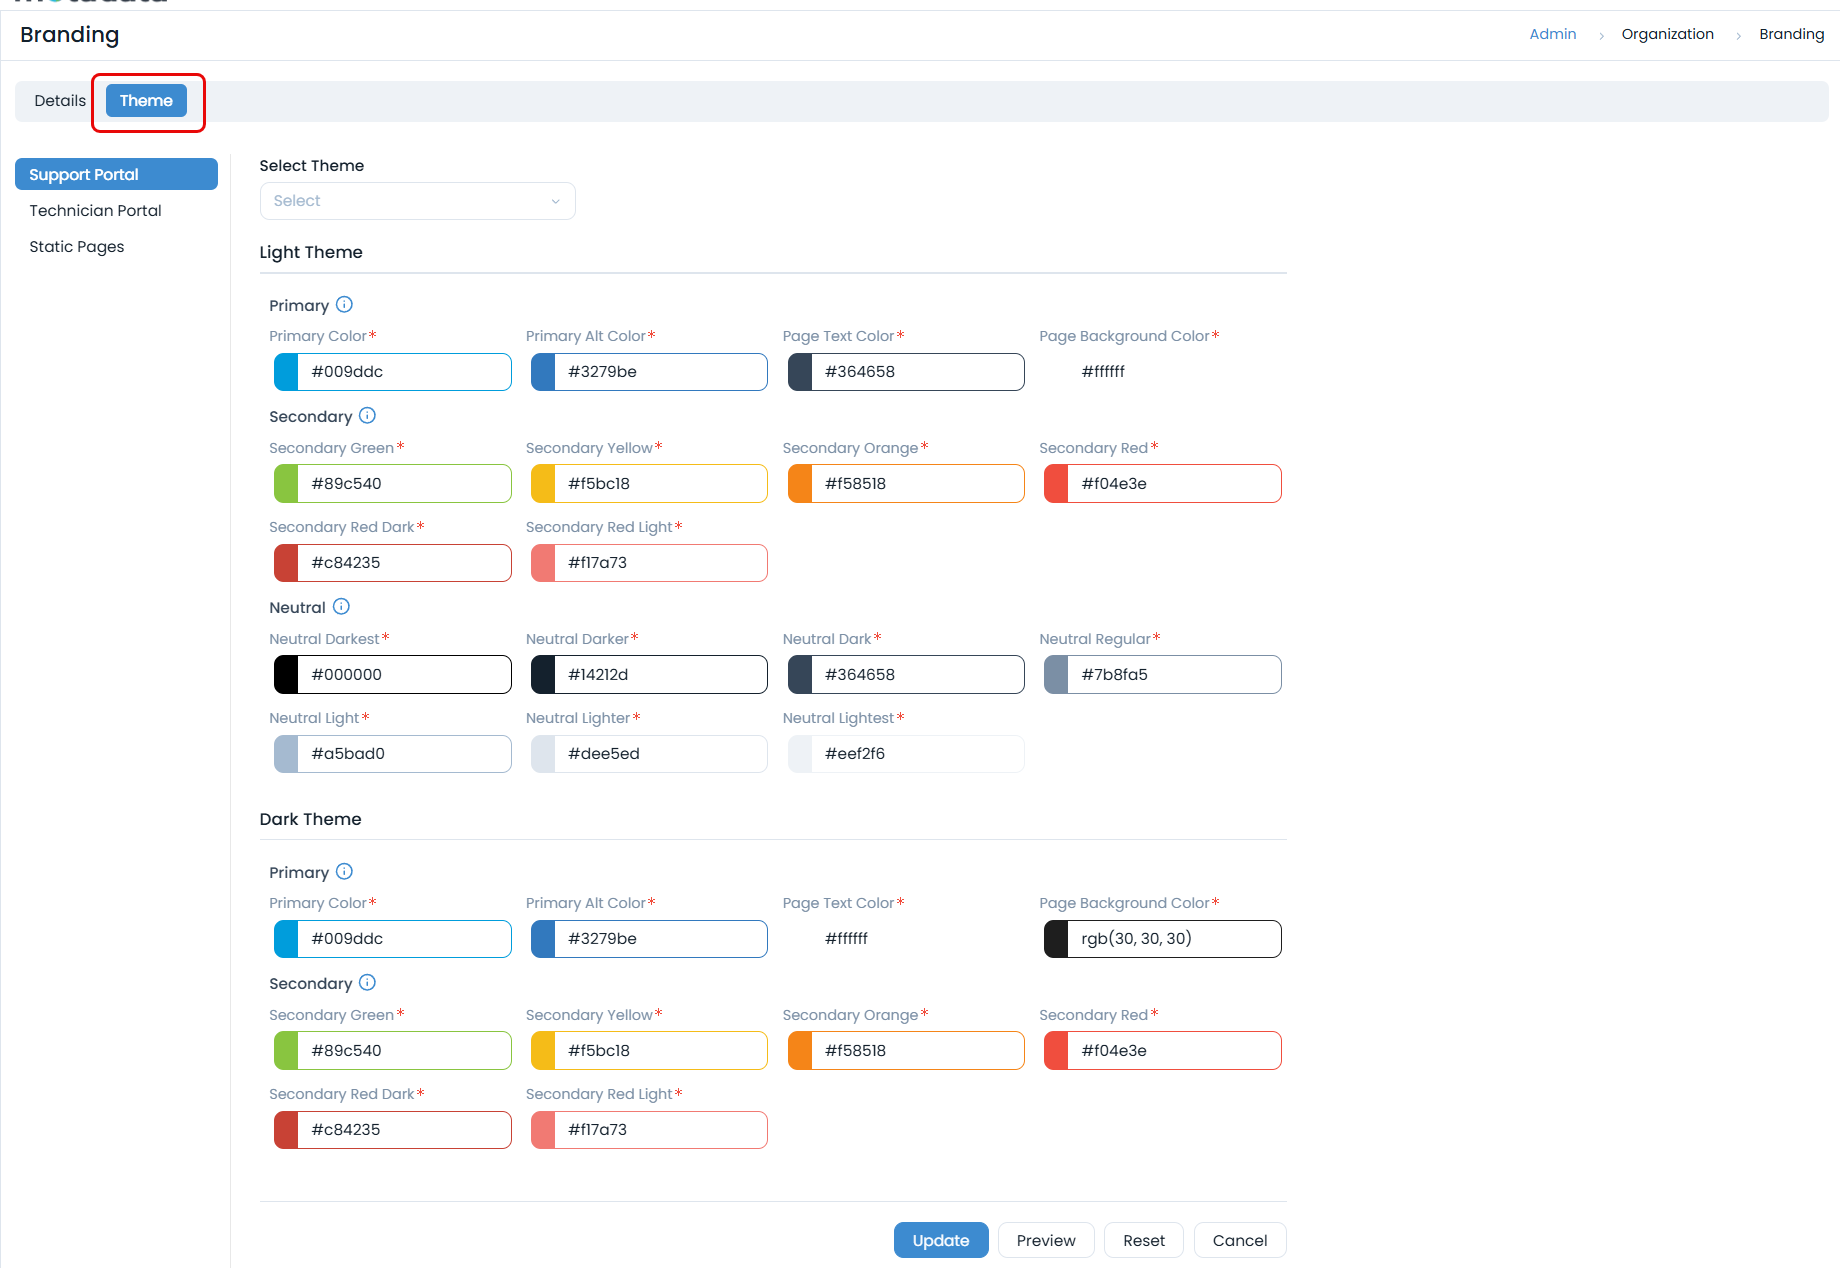Click info icon beside Dark Theme Primary
Screen dimensions: 1840x1268
(x=344, y=872)
